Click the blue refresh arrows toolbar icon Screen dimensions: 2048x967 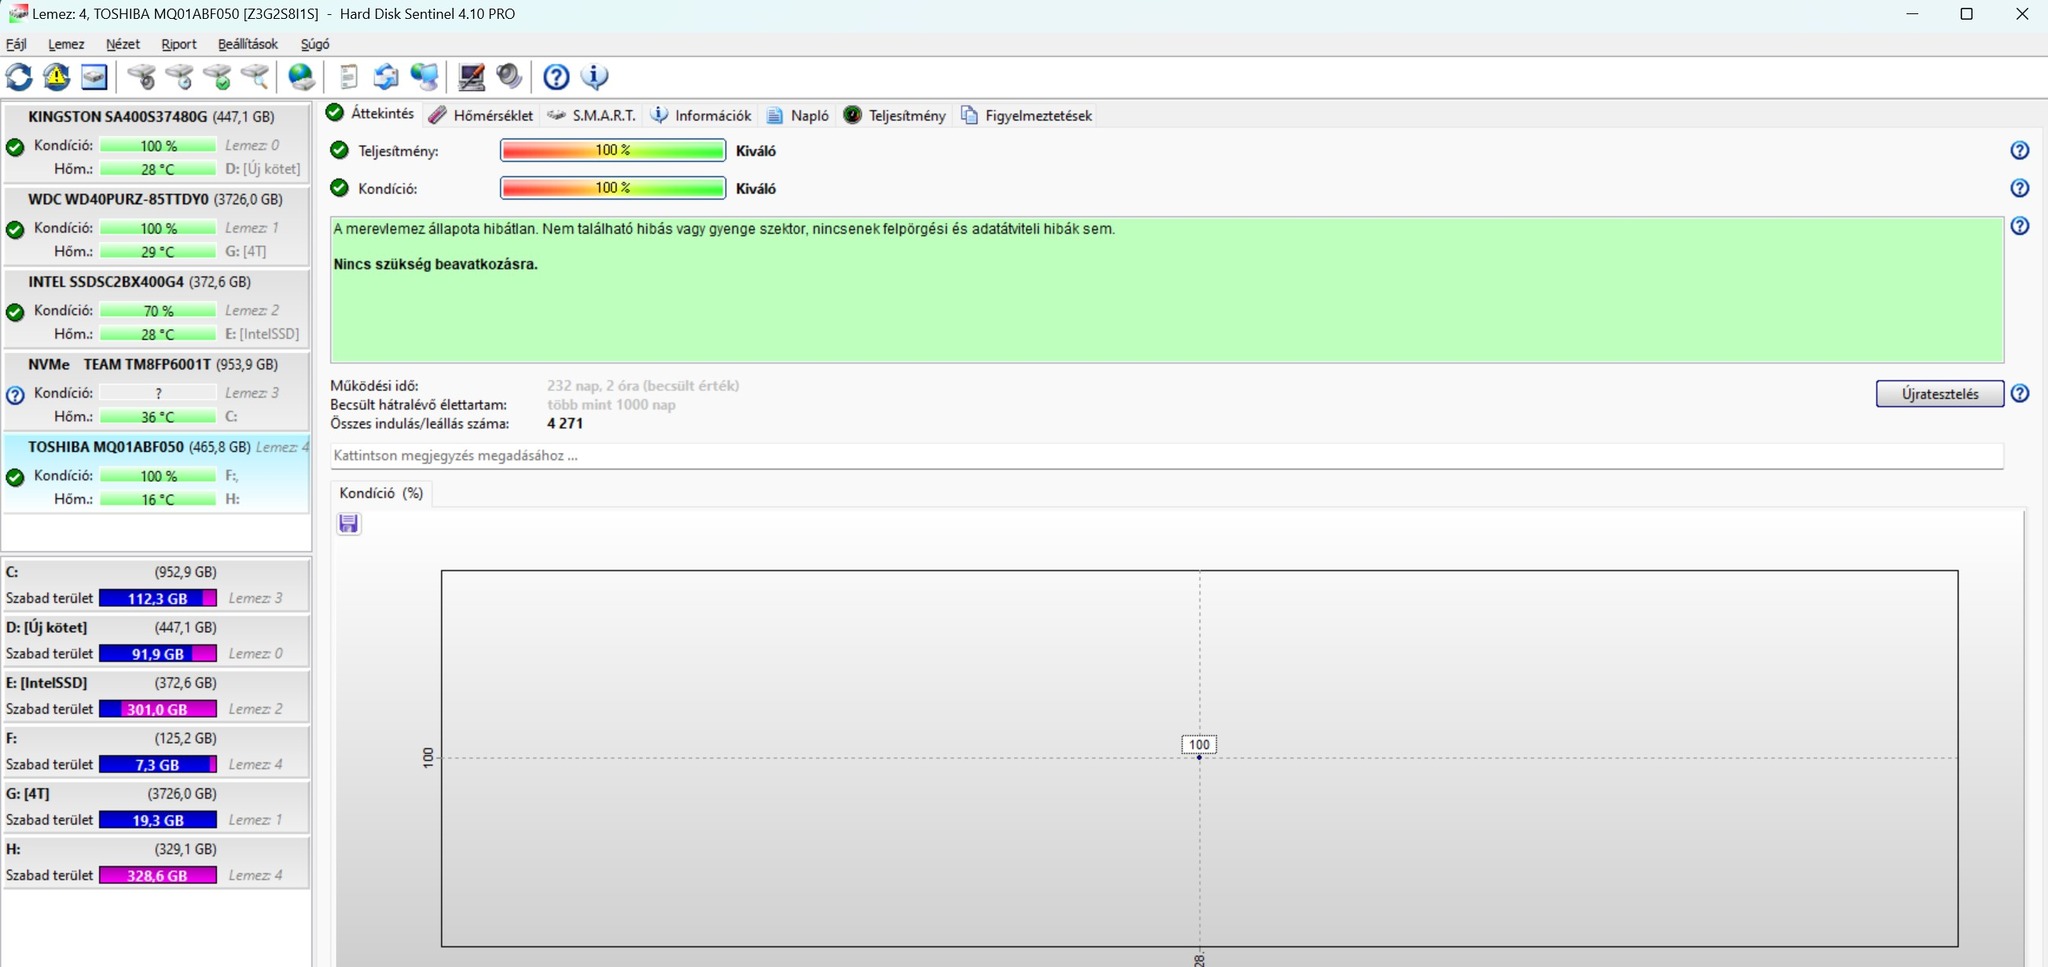tap(19, 77)
